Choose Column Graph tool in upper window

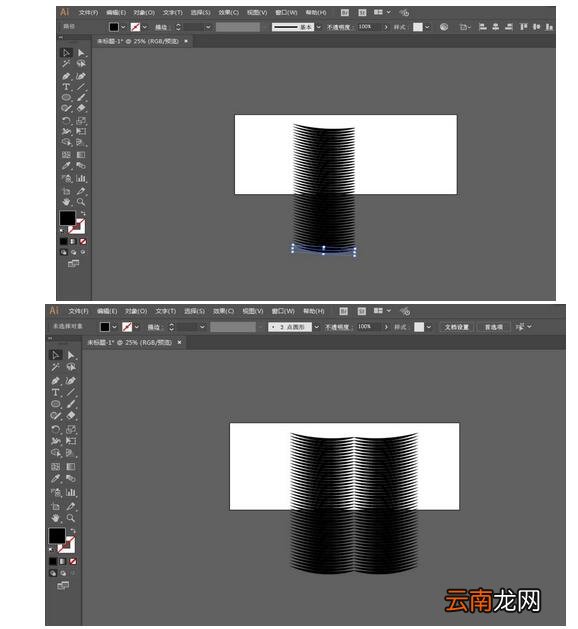point(81,178)
